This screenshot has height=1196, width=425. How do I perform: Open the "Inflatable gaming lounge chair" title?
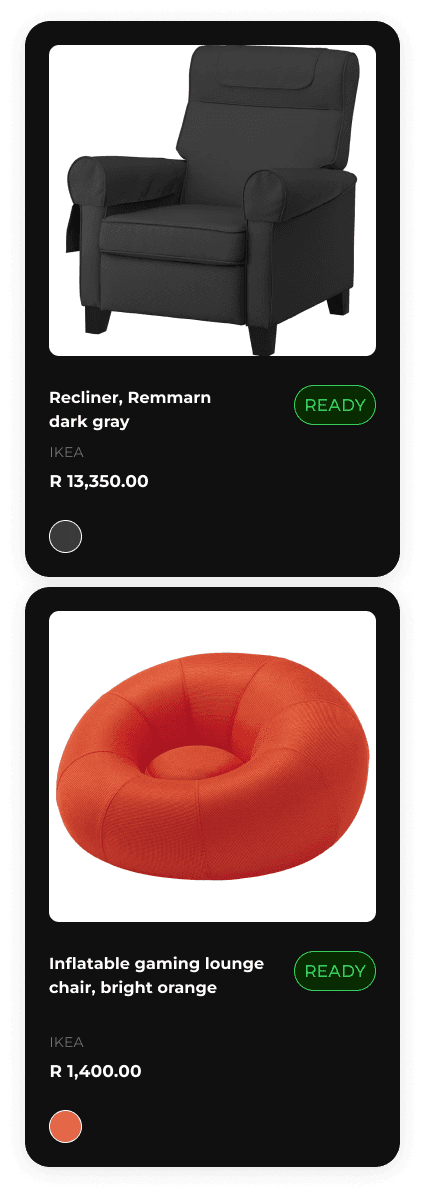click(156, 976)
